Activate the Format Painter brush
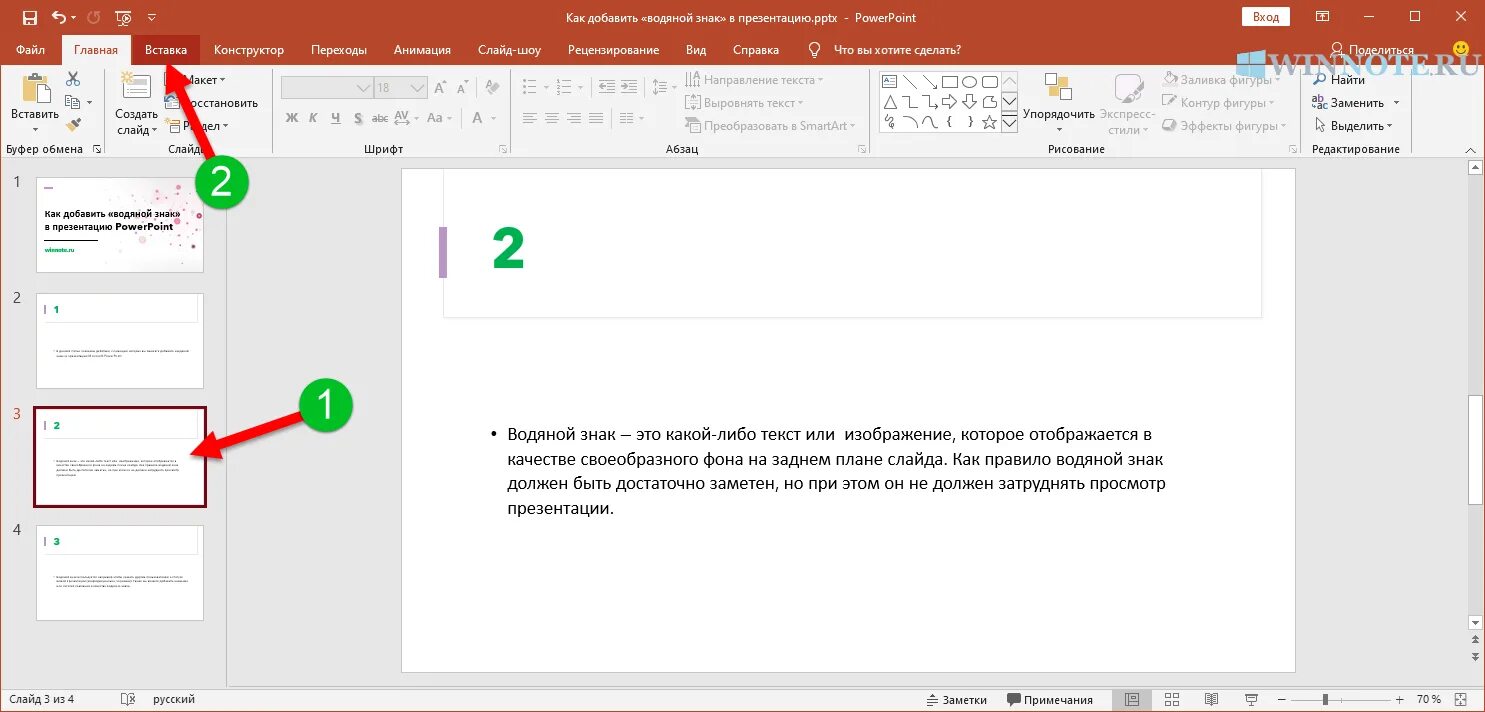The height and width of the screenshot is (712, 1485). coord(73,125)
